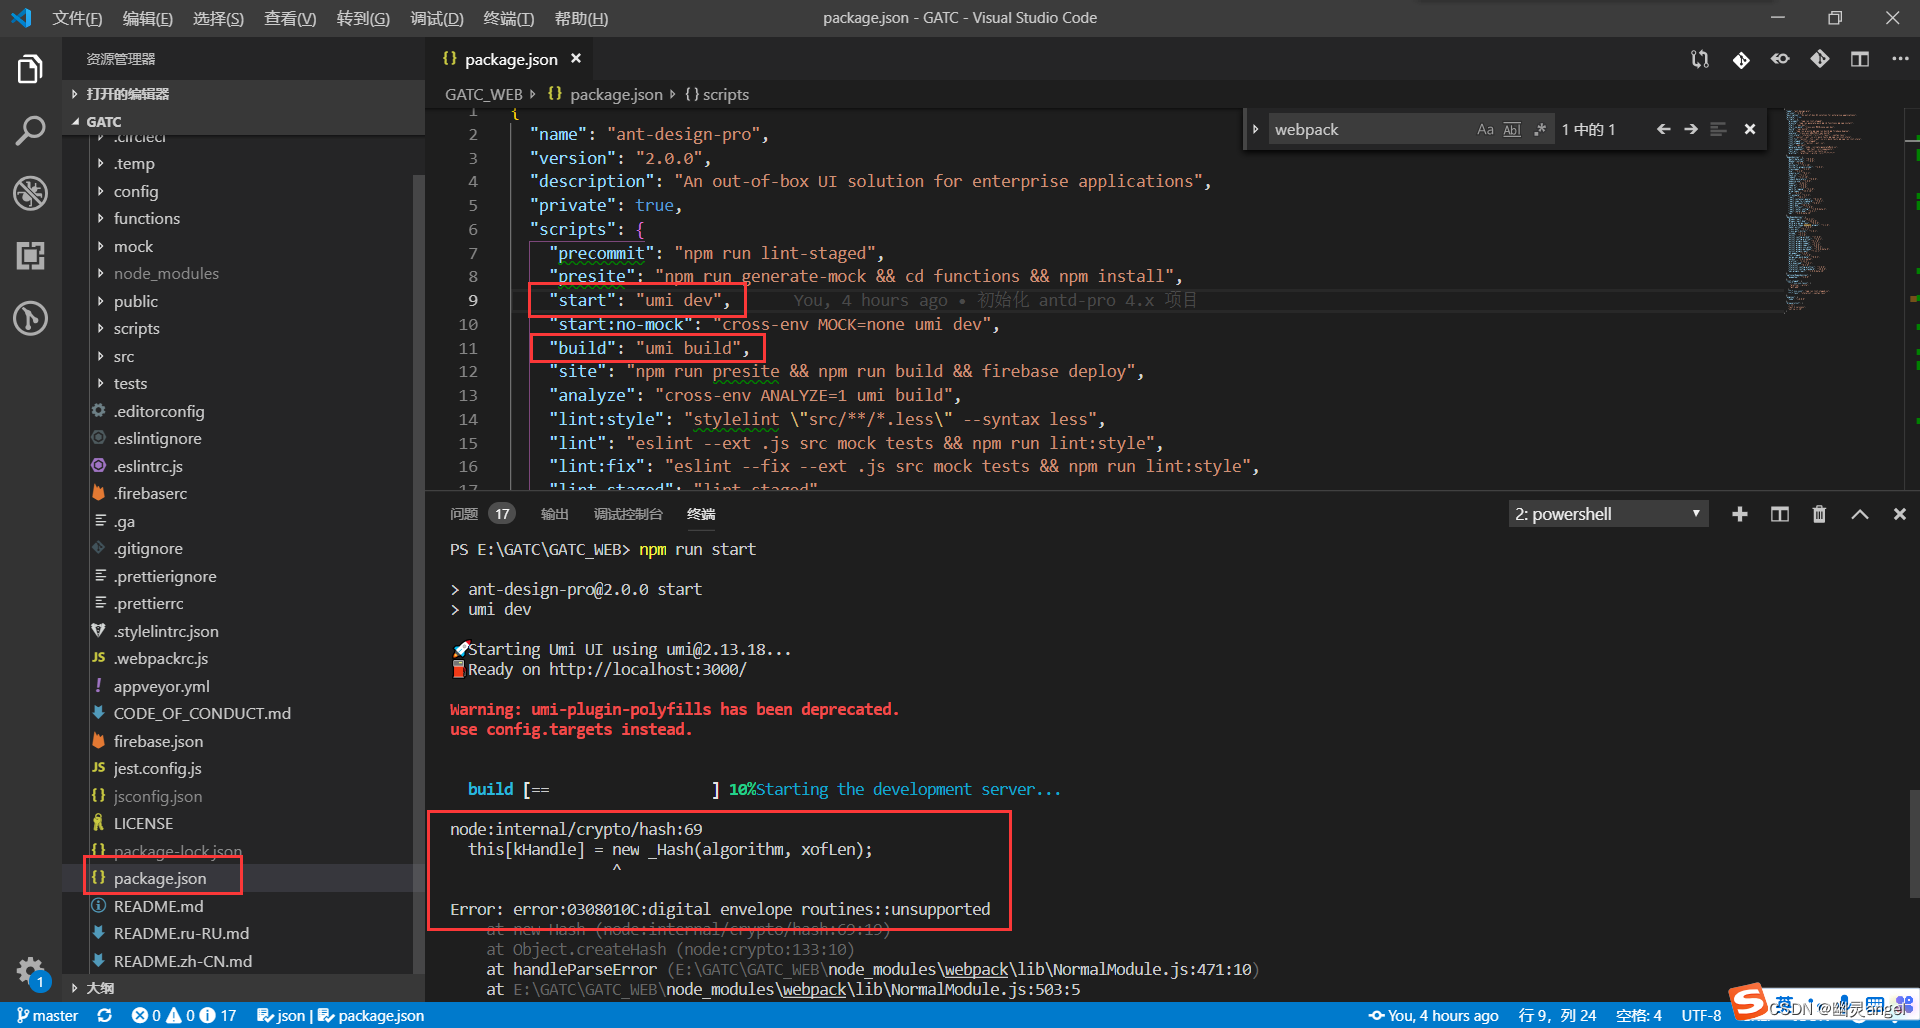1920x1028 pixels.
Task: Synchronize changes with the status bar sync icon
Action: [105, 1015]
